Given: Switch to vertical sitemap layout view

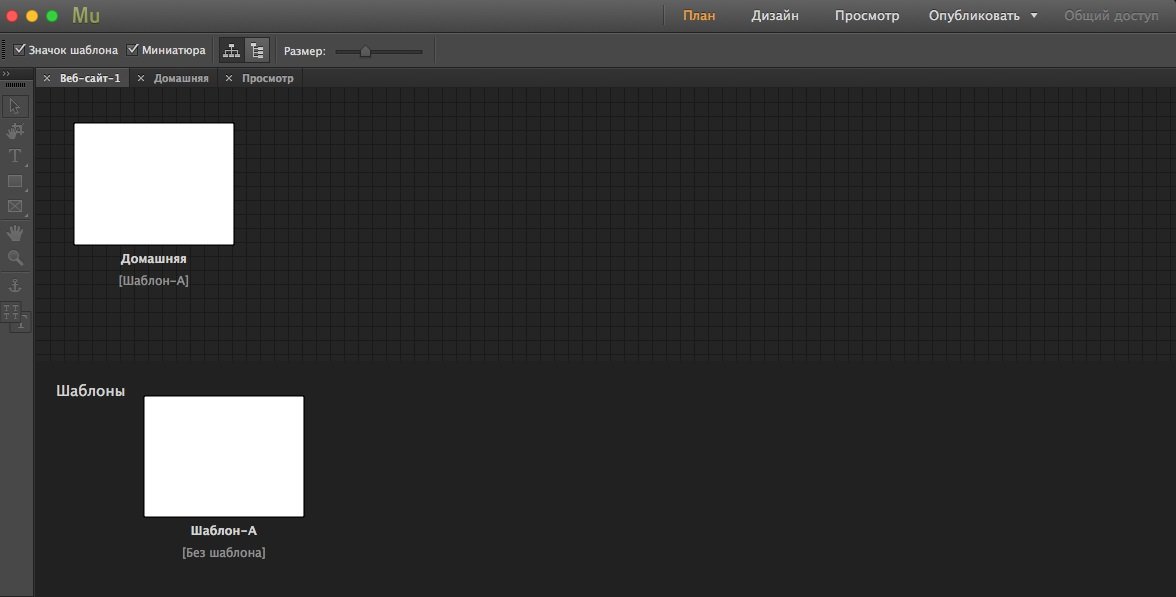Looking at the screenshot, I should [257, 50].
